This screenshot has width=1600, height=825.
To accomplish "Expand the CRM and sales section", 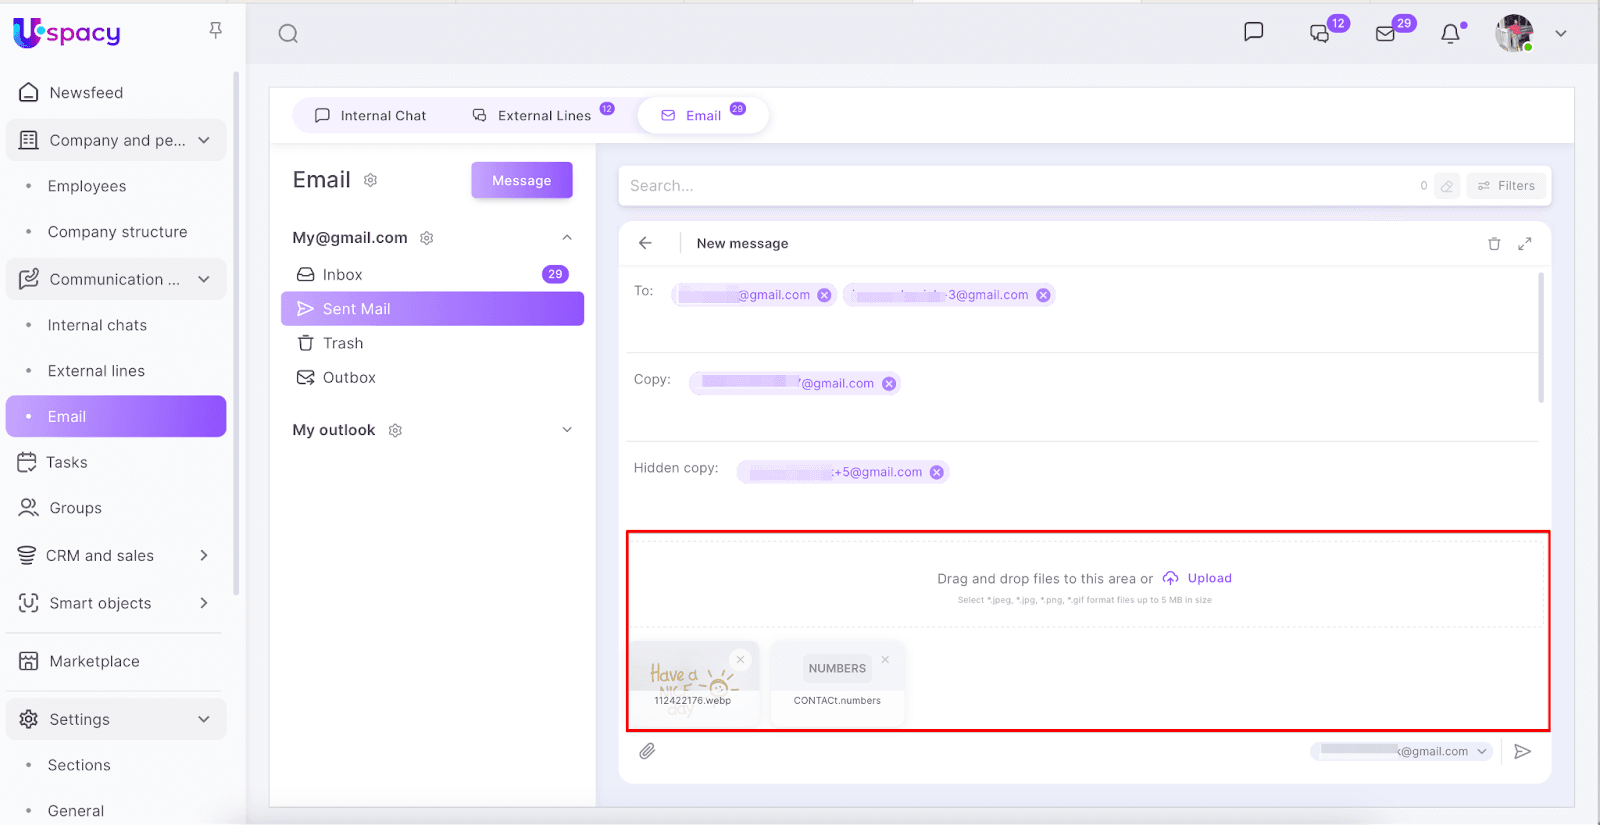I will [x=204, y=555].
